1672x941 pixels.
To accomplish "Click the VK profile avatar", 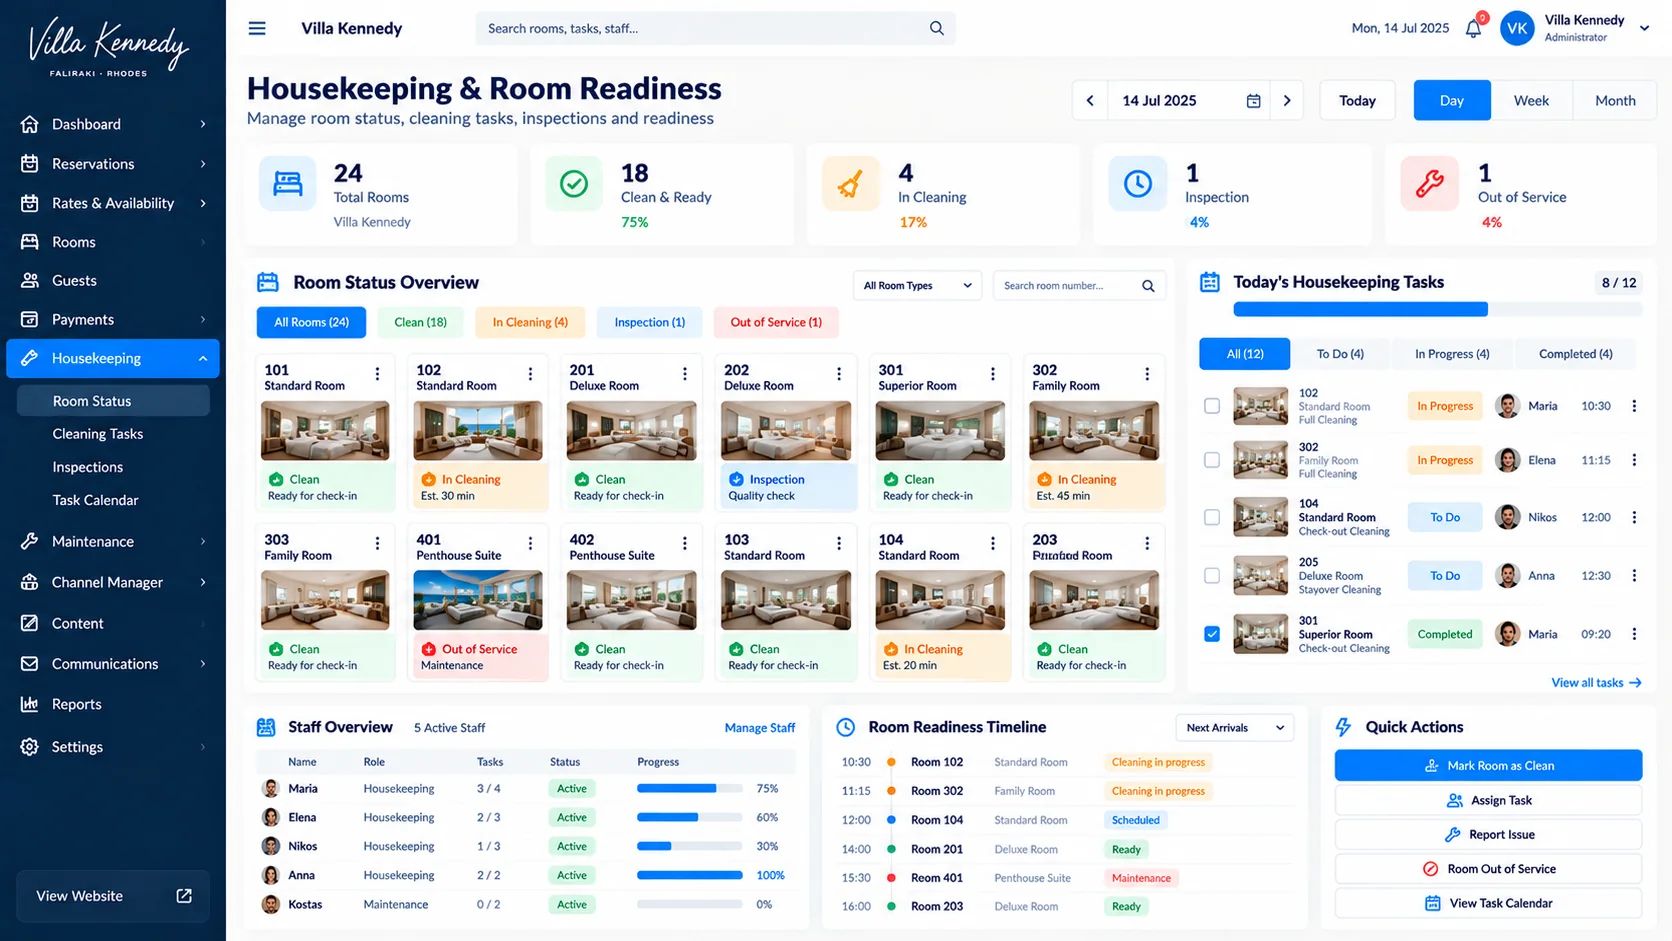I will 1517,29.
